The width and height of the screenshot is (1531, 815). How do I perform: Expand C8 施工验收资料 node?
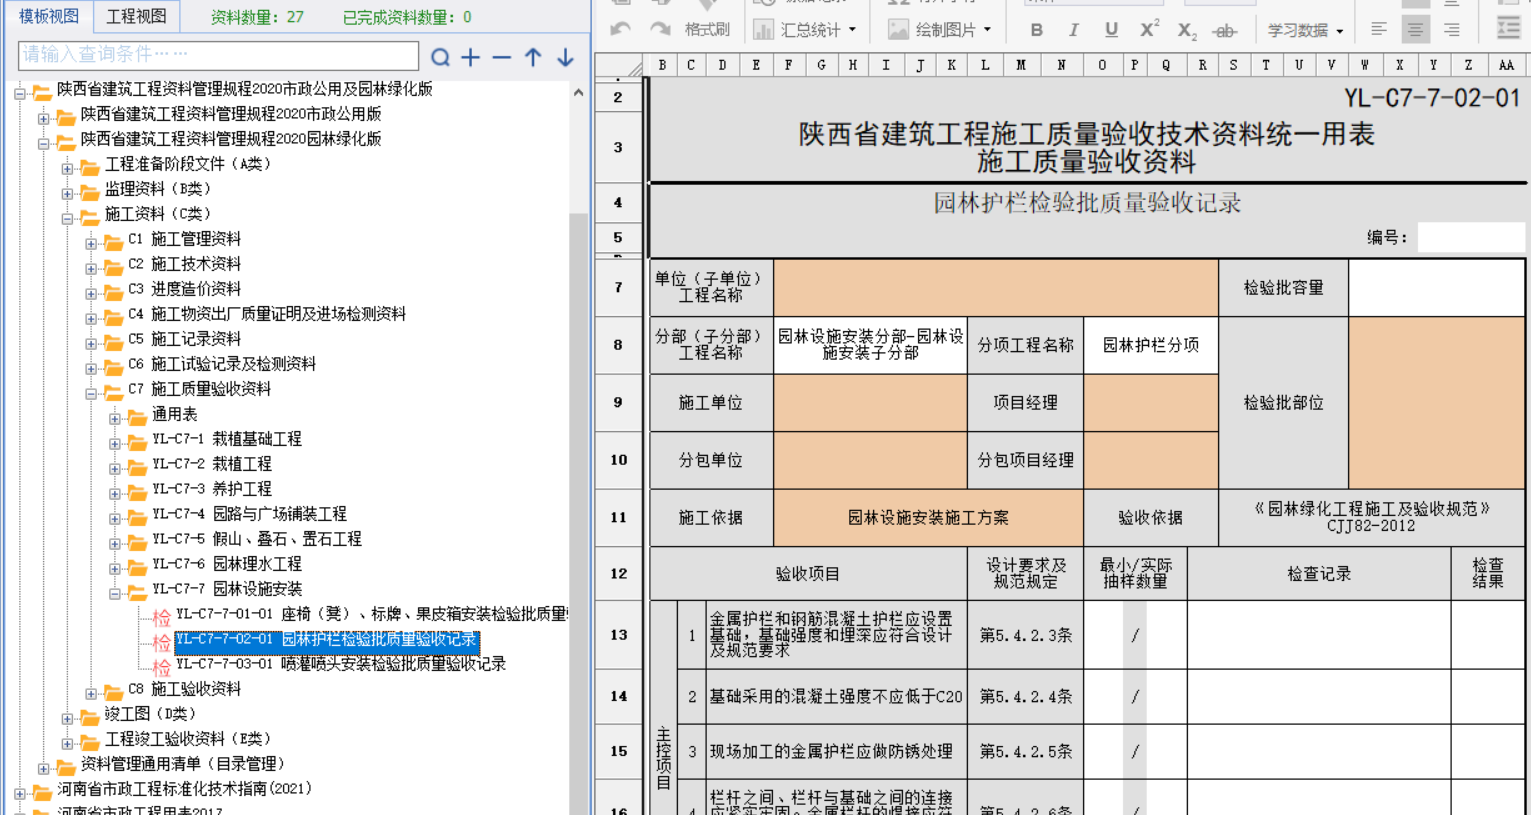tap(91, 693)
